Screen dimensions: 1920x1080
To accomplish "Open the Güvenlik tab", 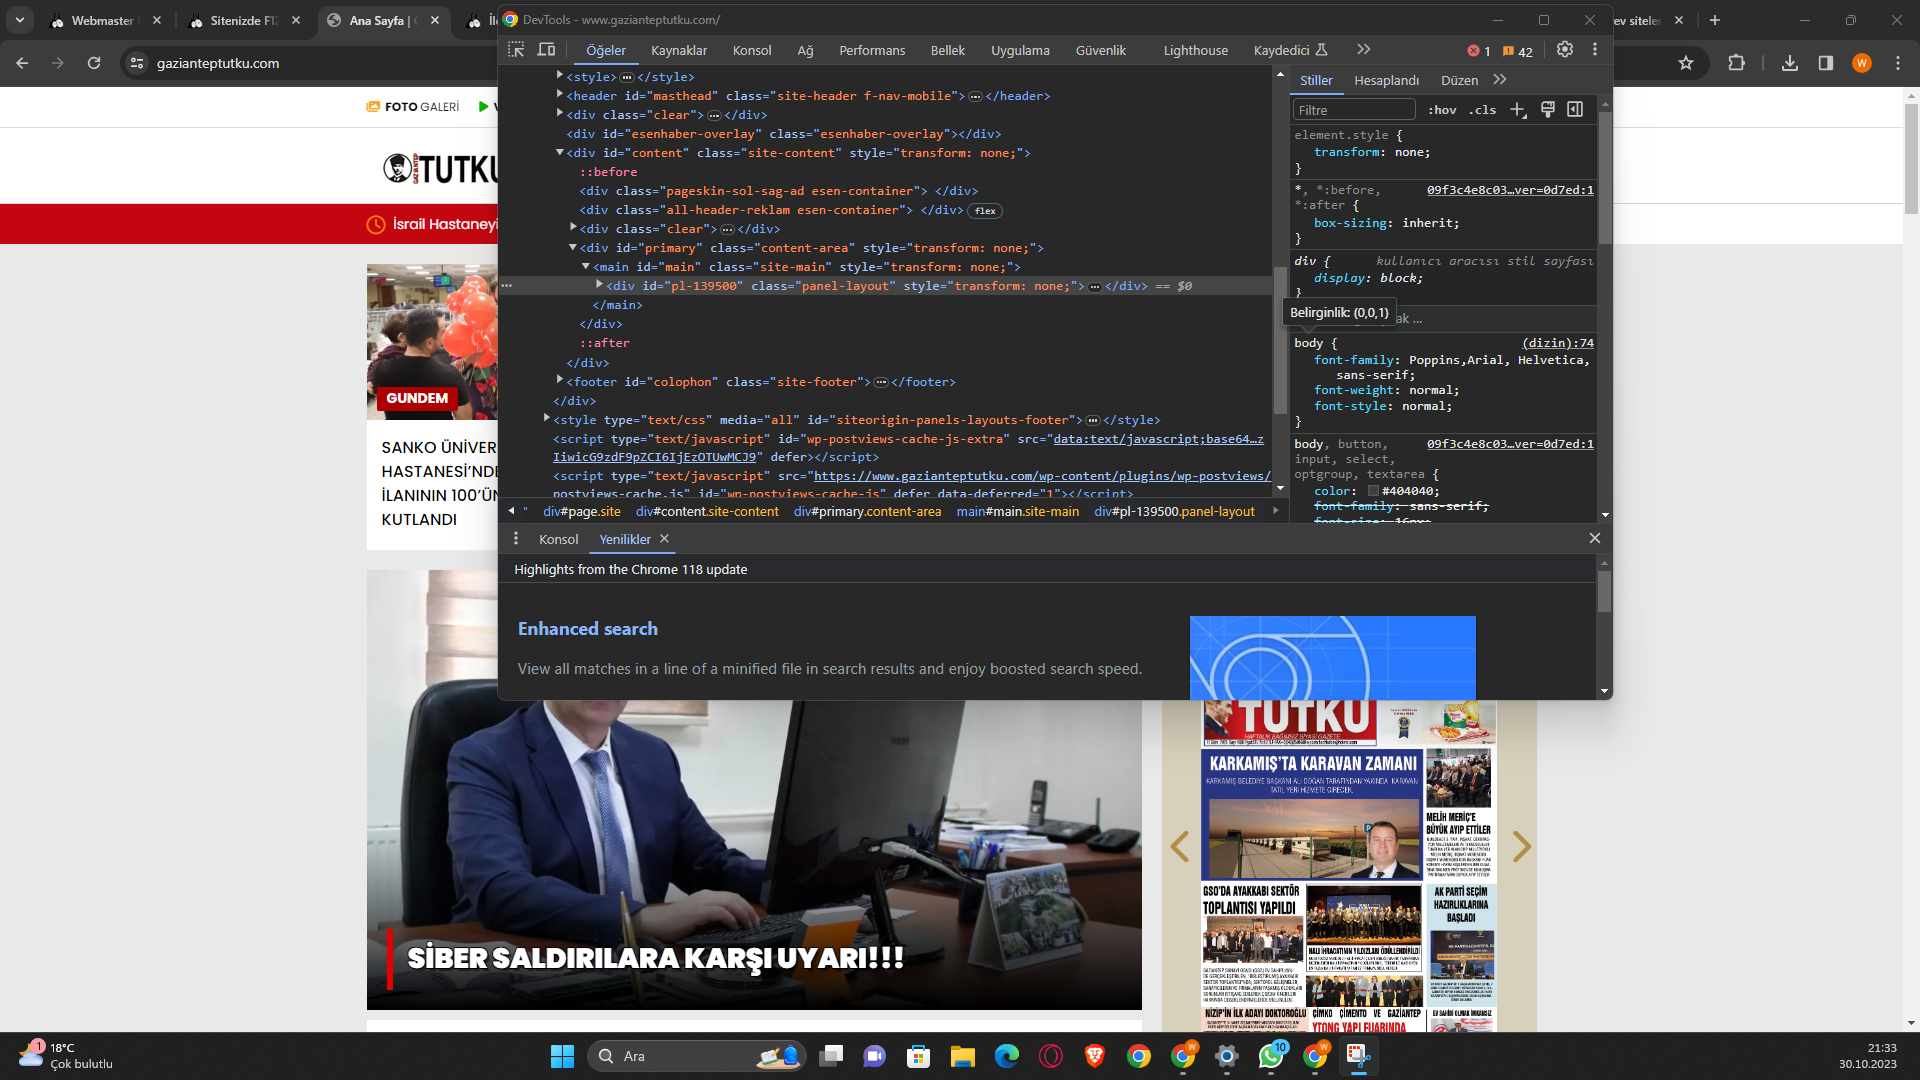I will [x=1101, y=51].
